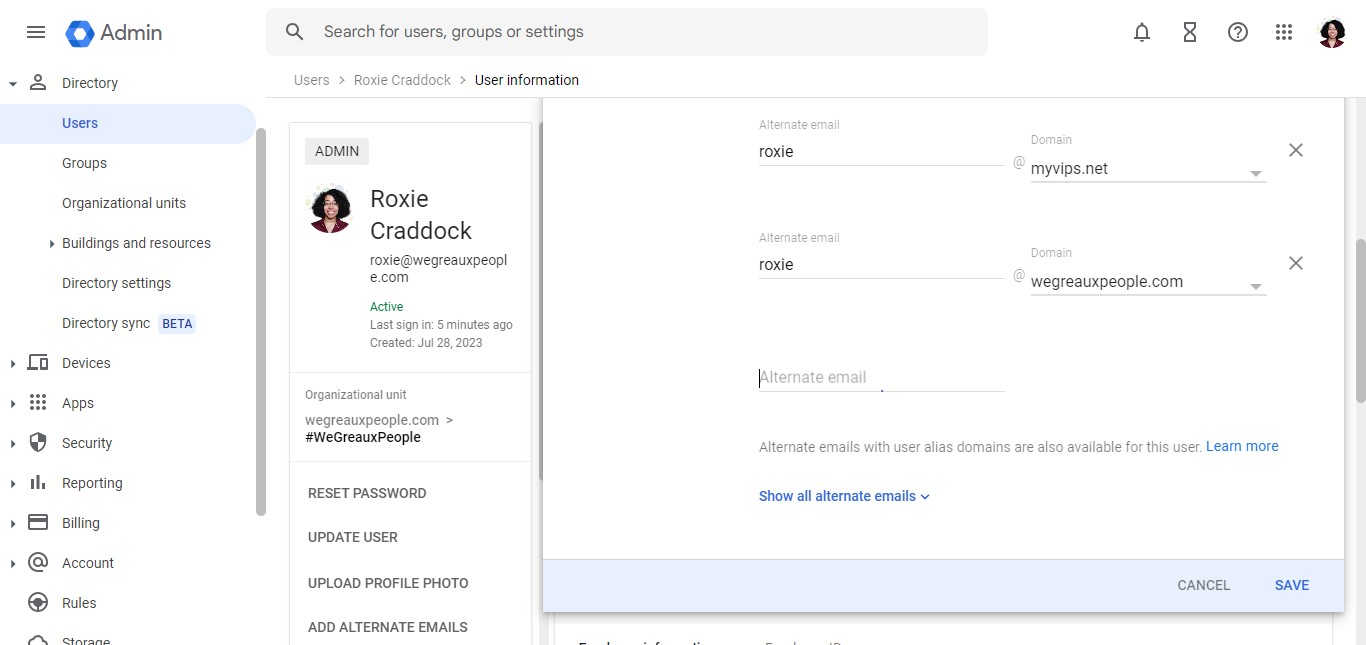This screenshot has width=1366, height=645.
Task: Open the Google apps grid icon
Action: click(x=1285, y=32)
